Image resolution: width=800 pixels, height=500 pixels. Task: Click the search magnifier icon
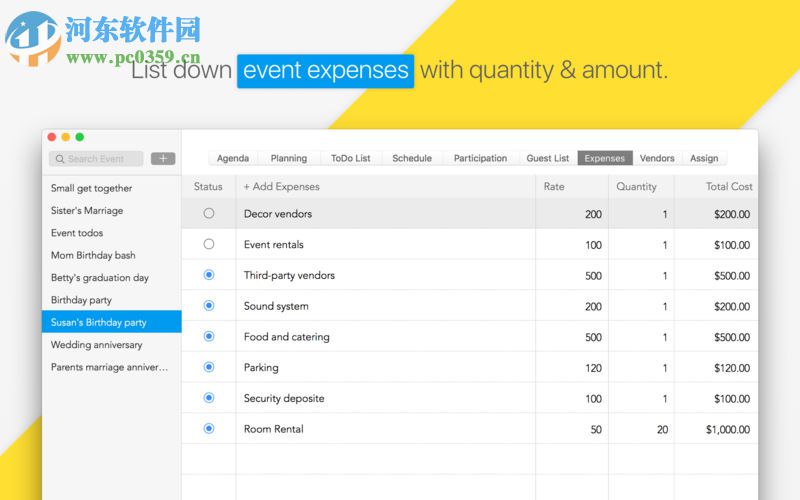tap(60, 159)
